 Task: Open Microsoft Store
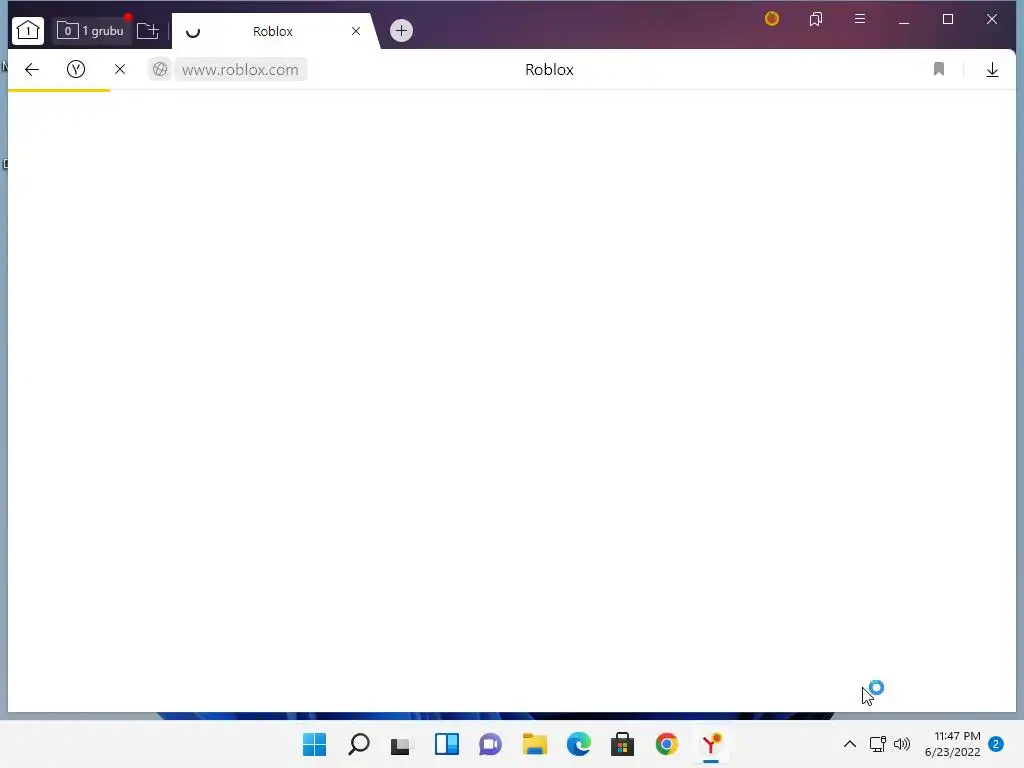pos(622,744)
